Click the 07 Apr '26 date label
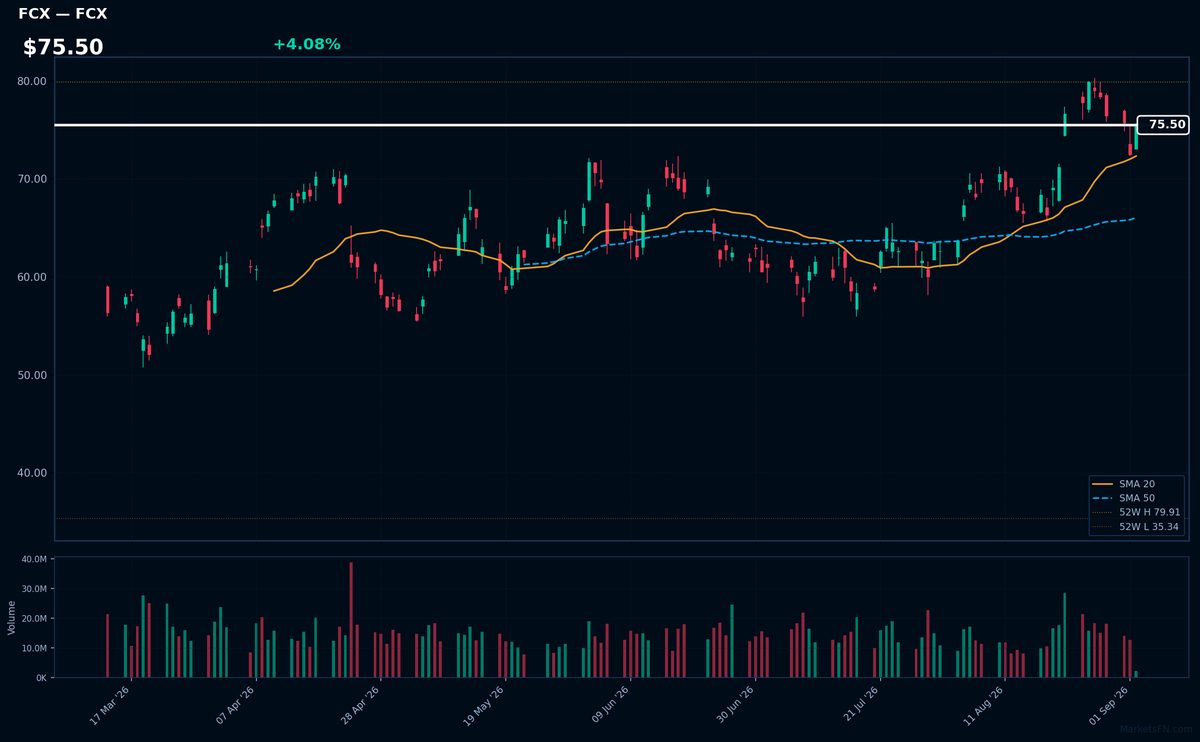This screenshot has width=1200, height=742. [x=236, y=704]
